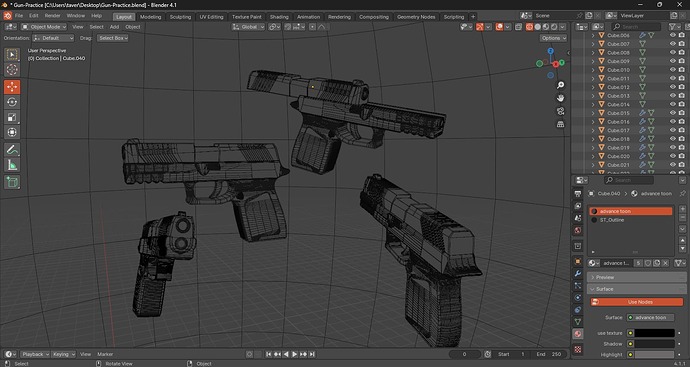
Task: Click the pan view hand icon
Action: coord(560,98)
